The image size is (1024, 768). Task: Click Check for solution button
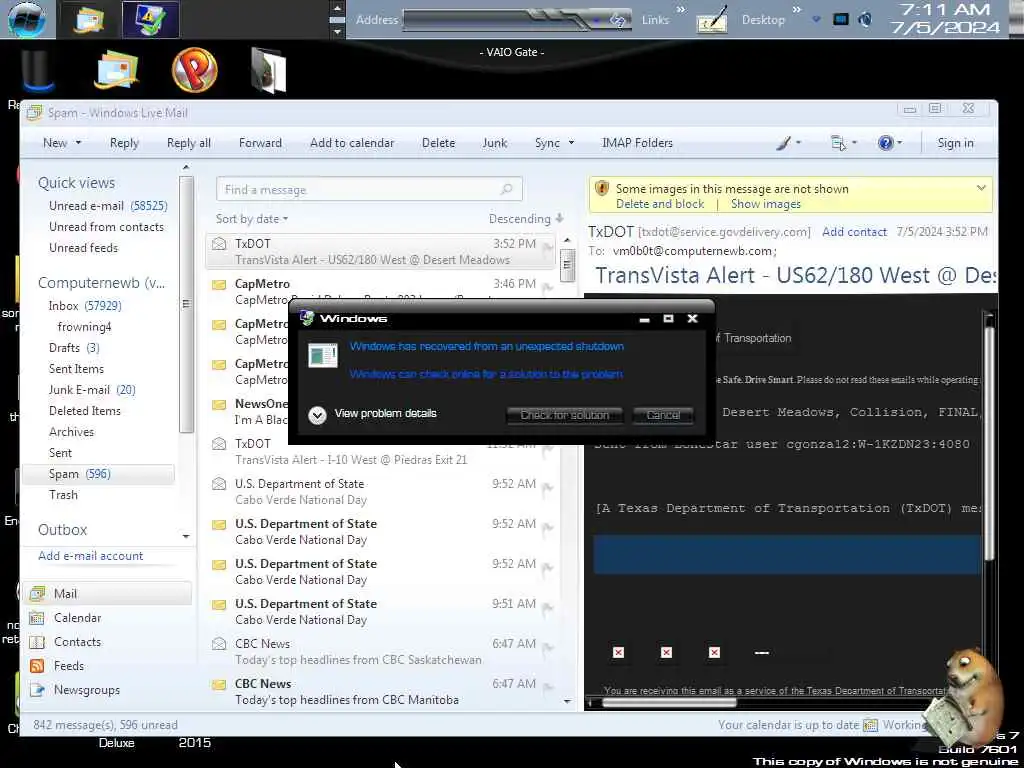click(565, 415)
